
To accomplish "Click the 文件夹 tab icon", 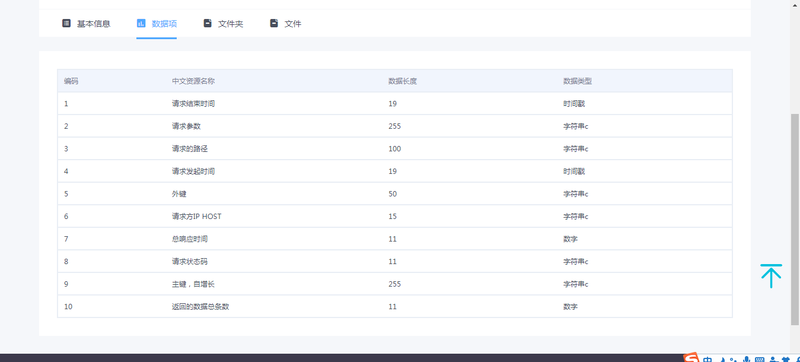I will (207, 23).
